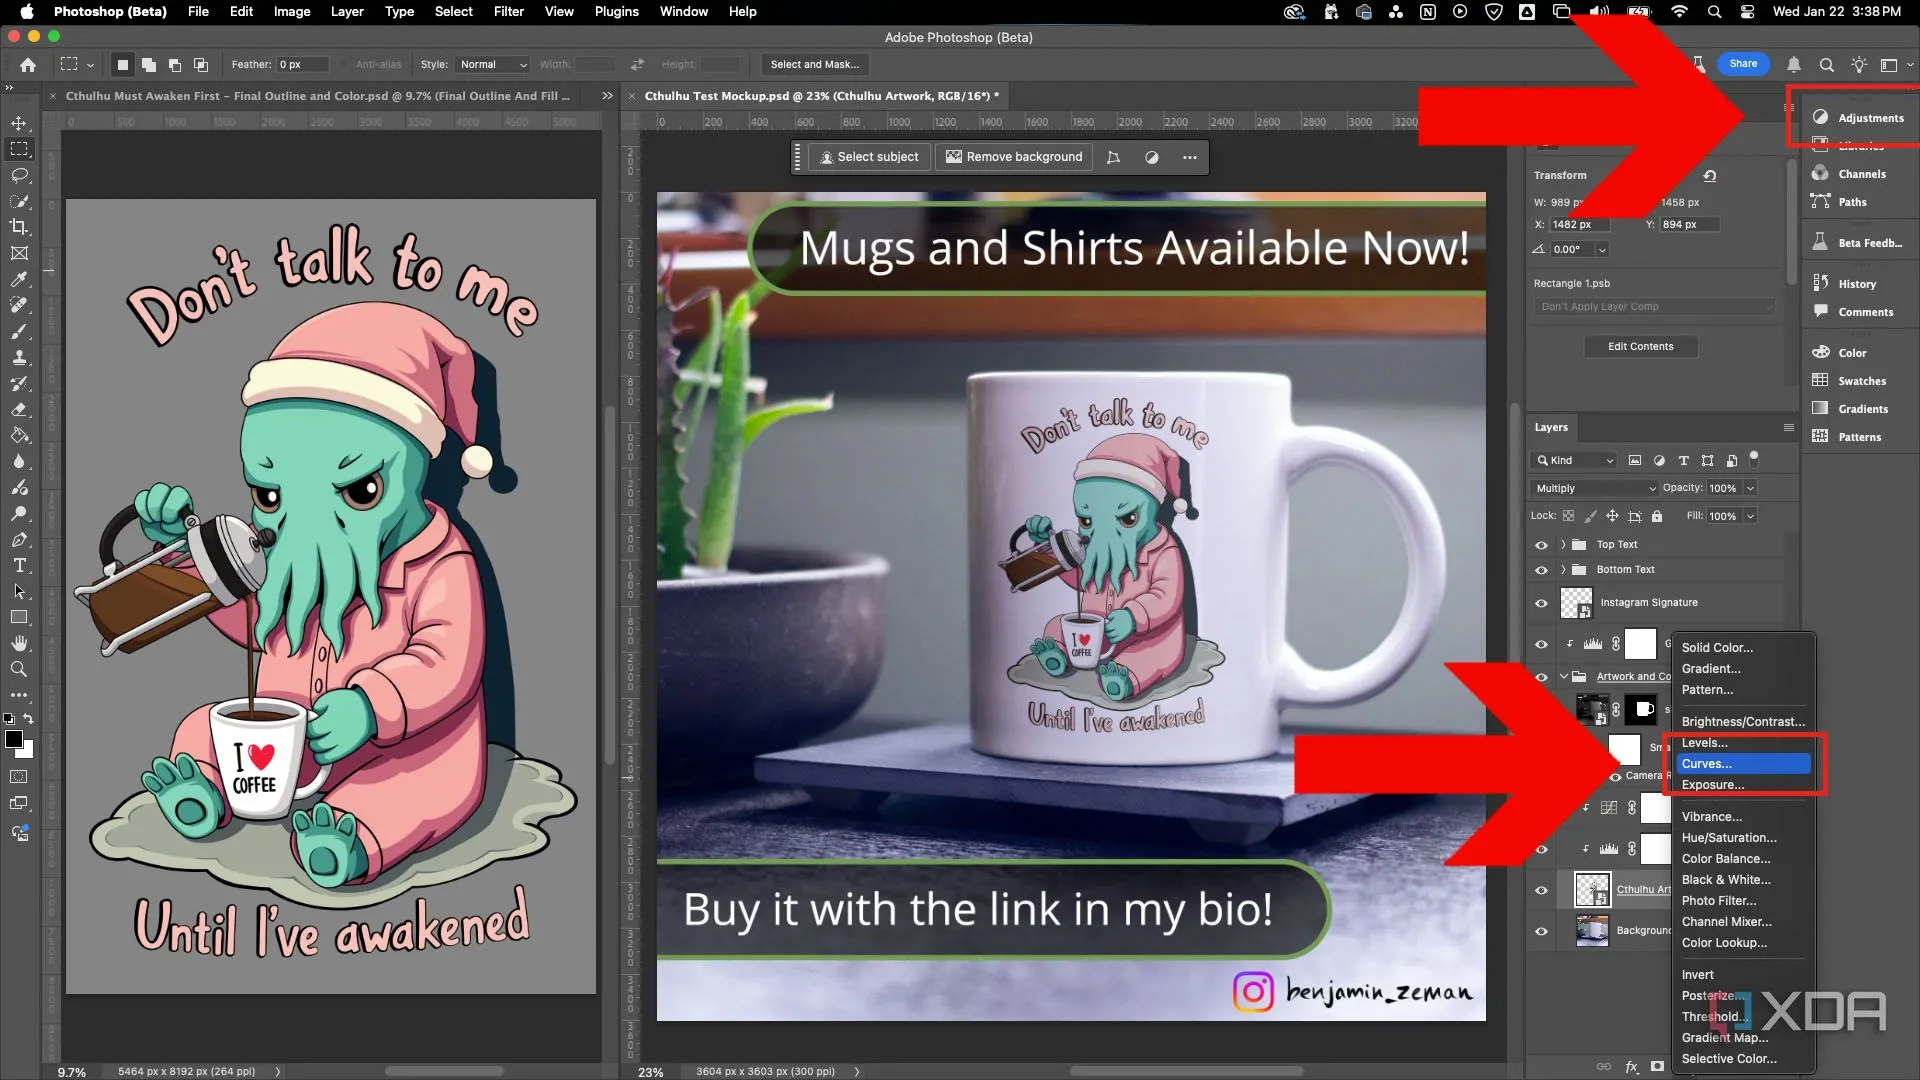Select the Crop tool
This screenshot has width=1920, height=1080.
pos(19,227)
